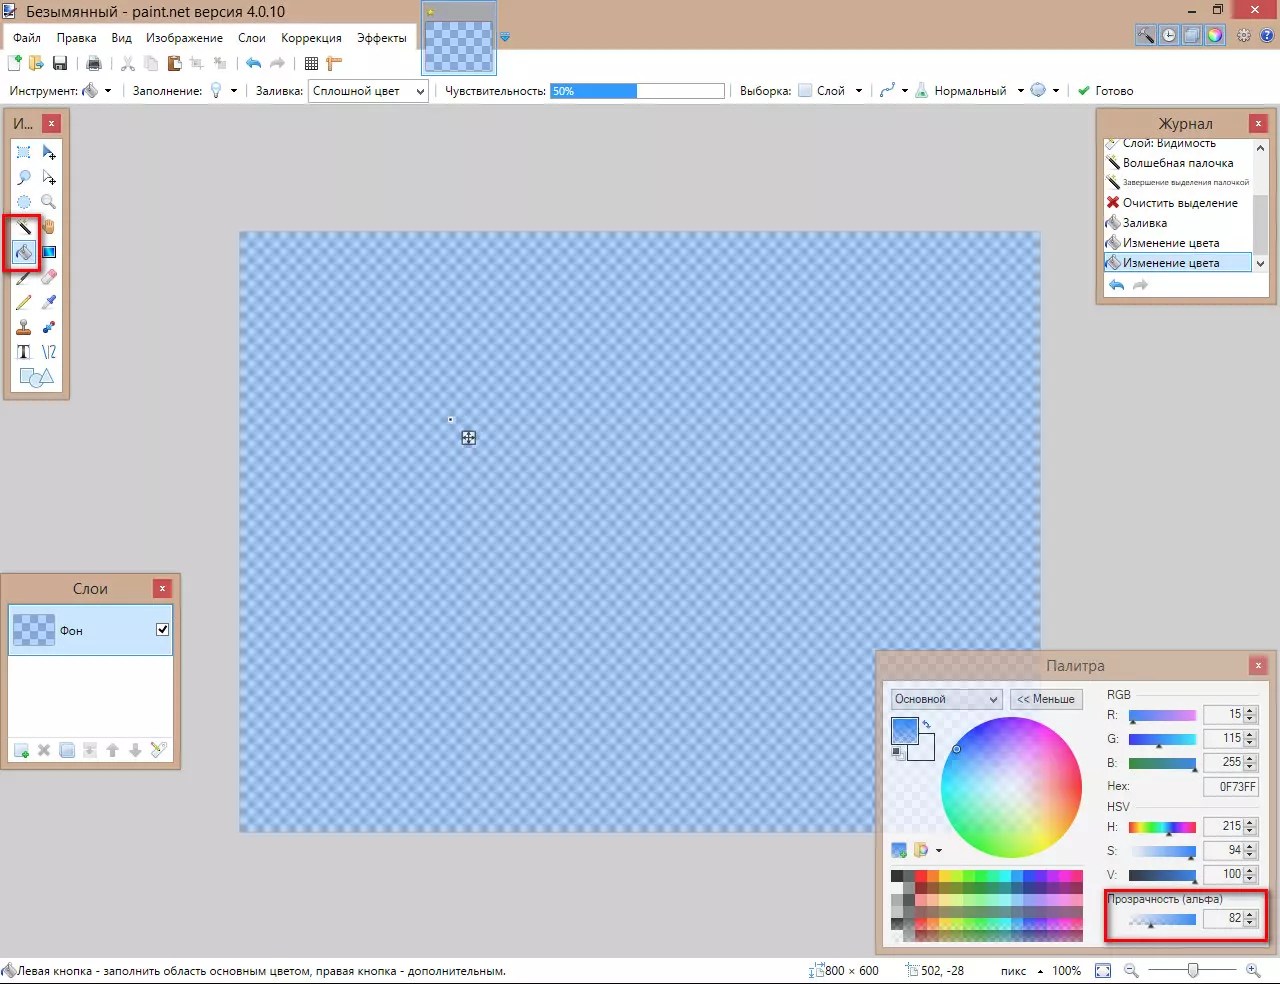This screenshot has height=984, width=1280.
Task: Step back with the undo arrow in Журнал
Action: (1117, 285)
